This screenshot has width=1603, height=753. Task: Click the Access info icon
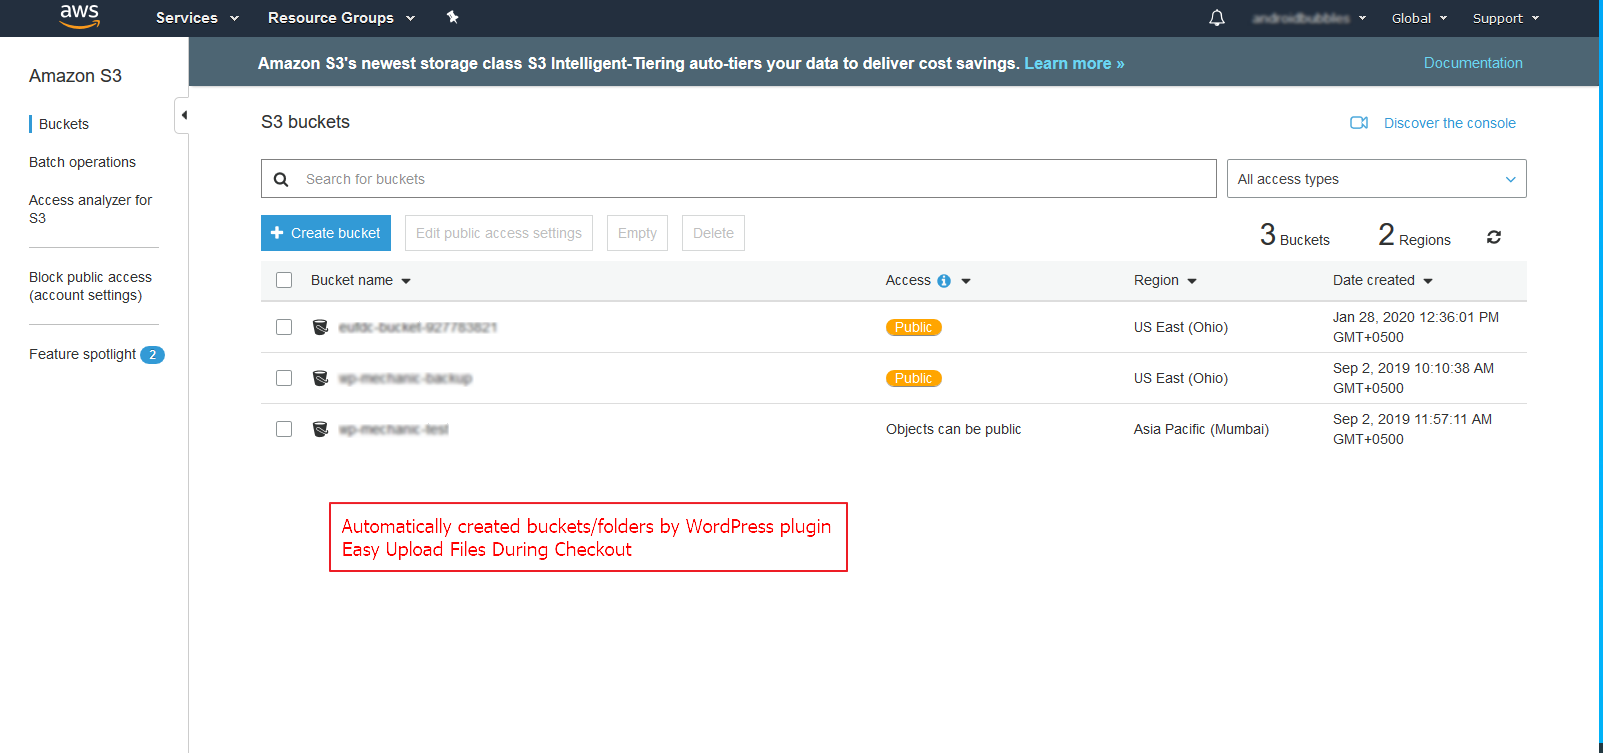coord(944,281)
